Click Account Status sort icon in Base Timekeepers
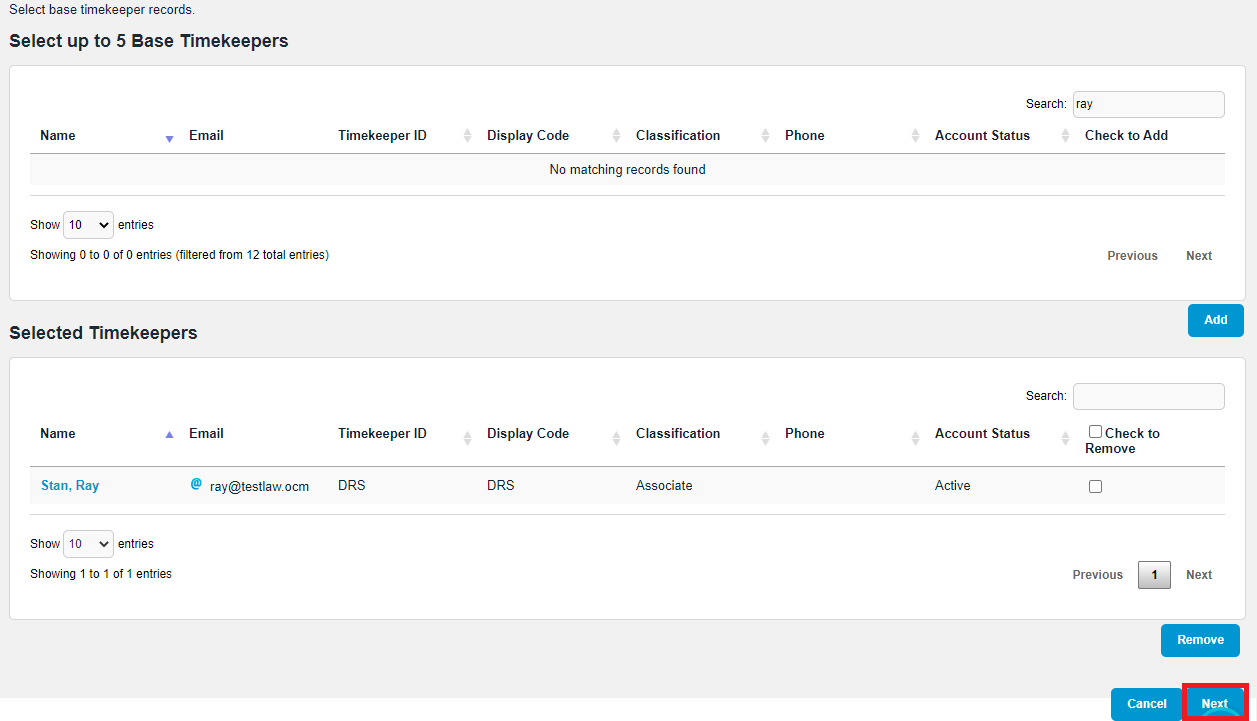Screen dimensions: 1257x721 [1065, 136]
